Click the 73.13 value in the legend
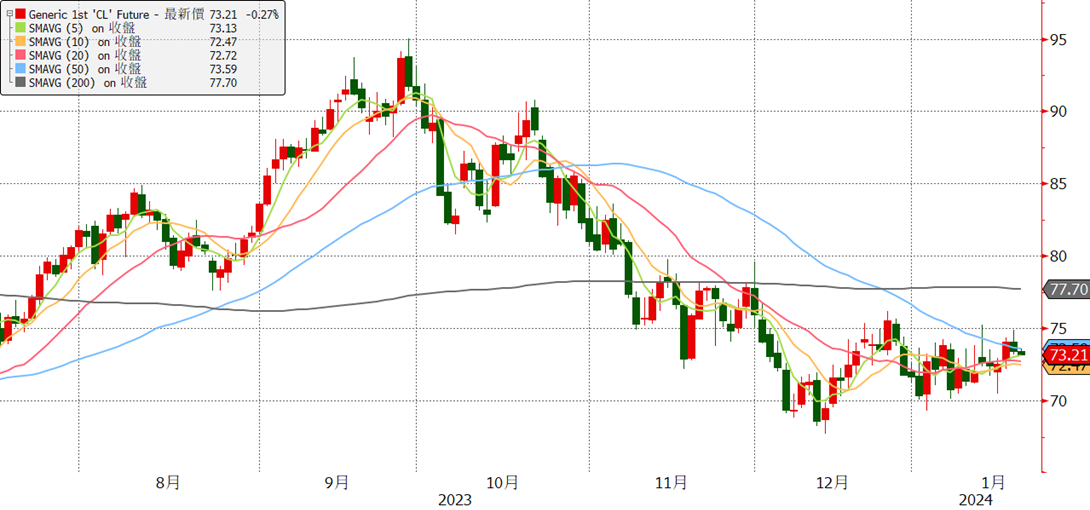This screenshot has height=510, width=1090. pyautogui.click(x=222, y=28)
